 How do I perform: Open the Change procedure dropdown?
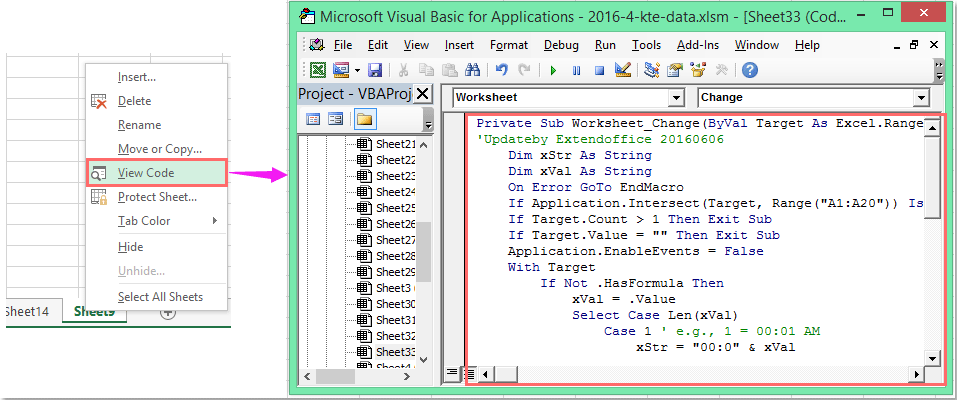pos(921,98)
